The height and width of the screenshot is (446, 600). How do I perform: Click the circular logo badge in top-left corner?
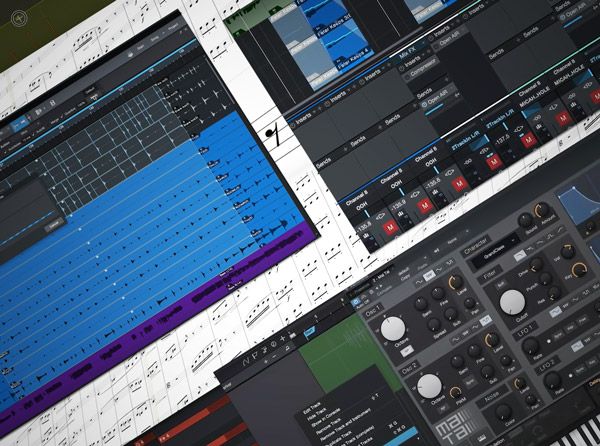tap(16, 17)
